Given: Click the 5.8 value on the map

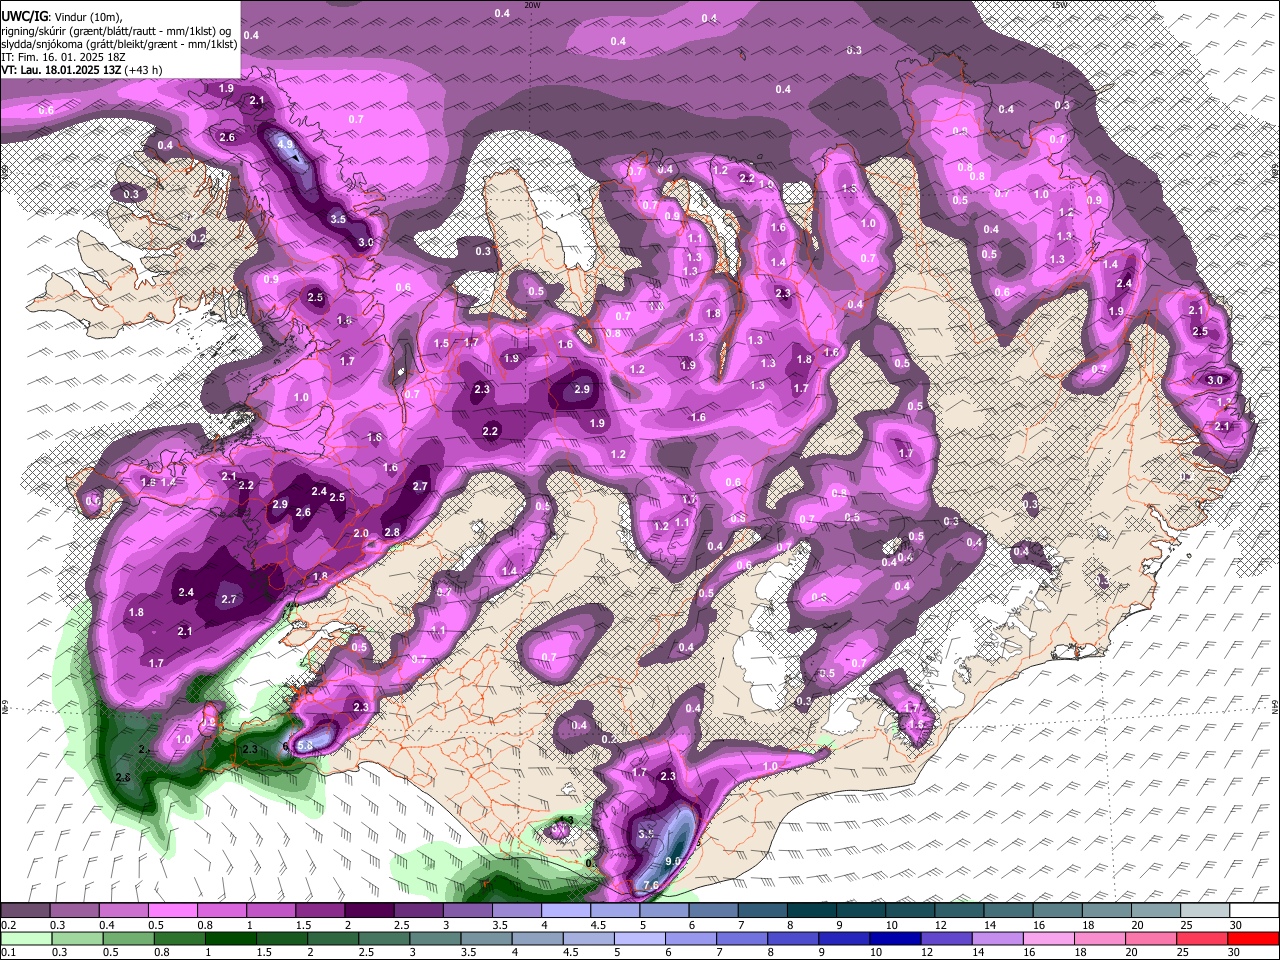Looking at the screenshot, I should (x=306, y=745).
